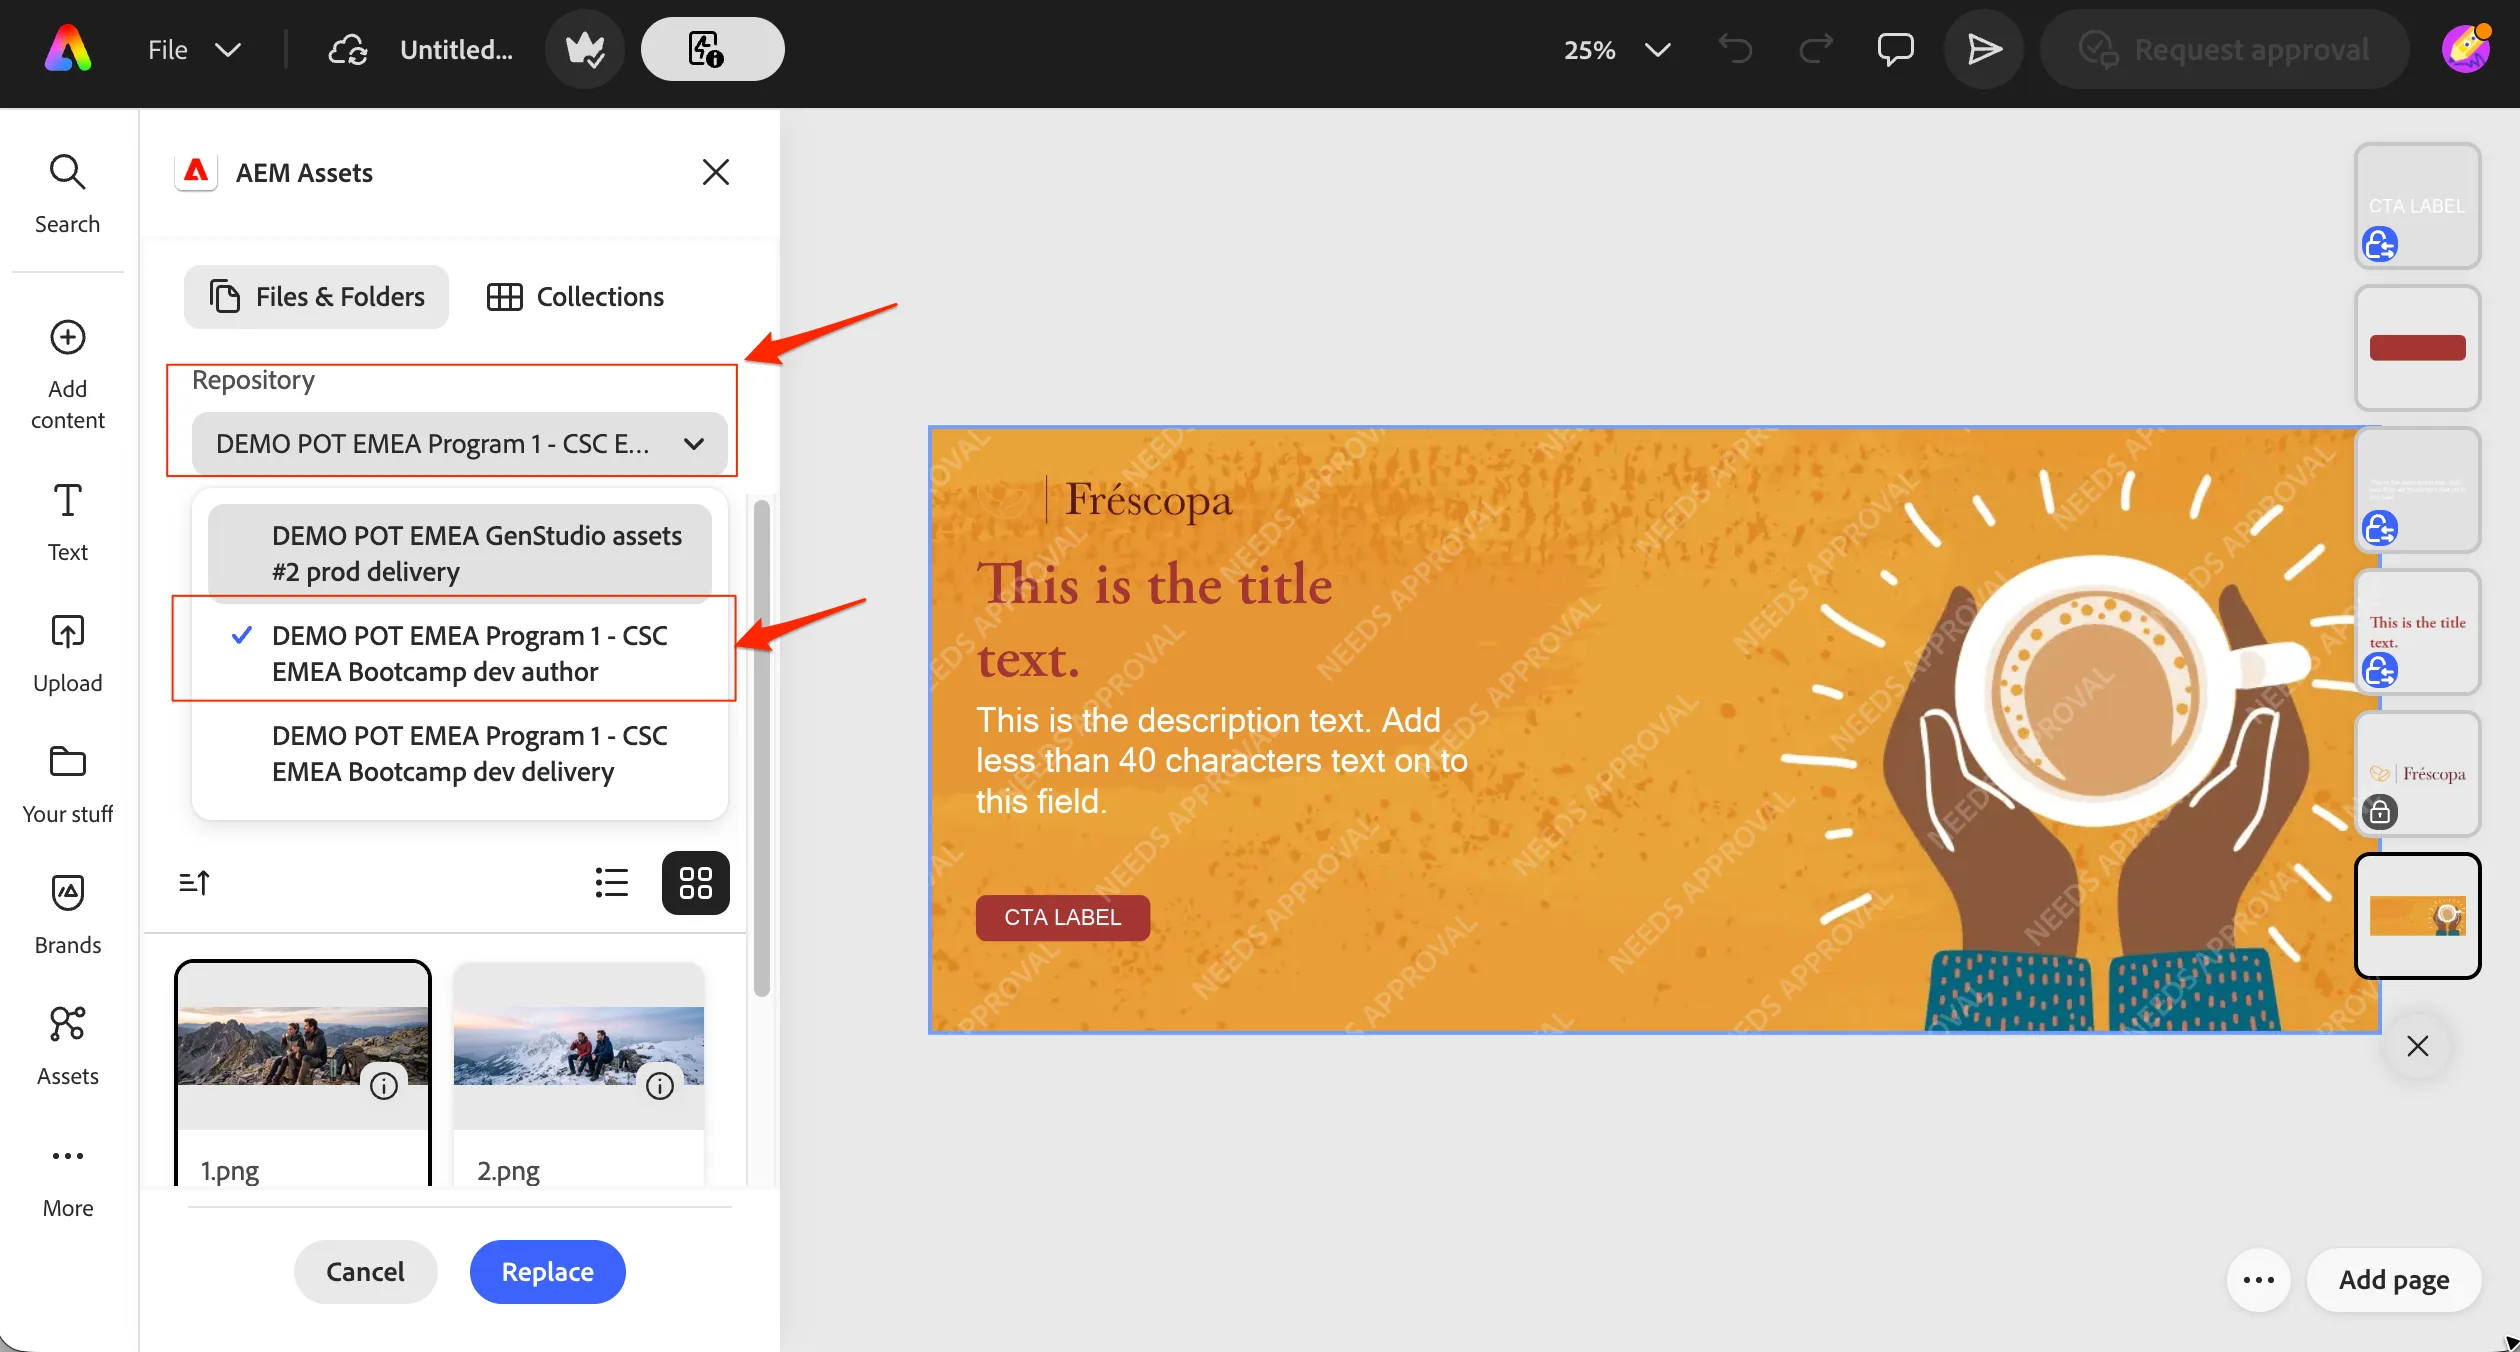Image resolution: width=2520 pixels, height=1352 pixels.
Task: Click the Add page button
Action: click(x=2394, y=1280)
